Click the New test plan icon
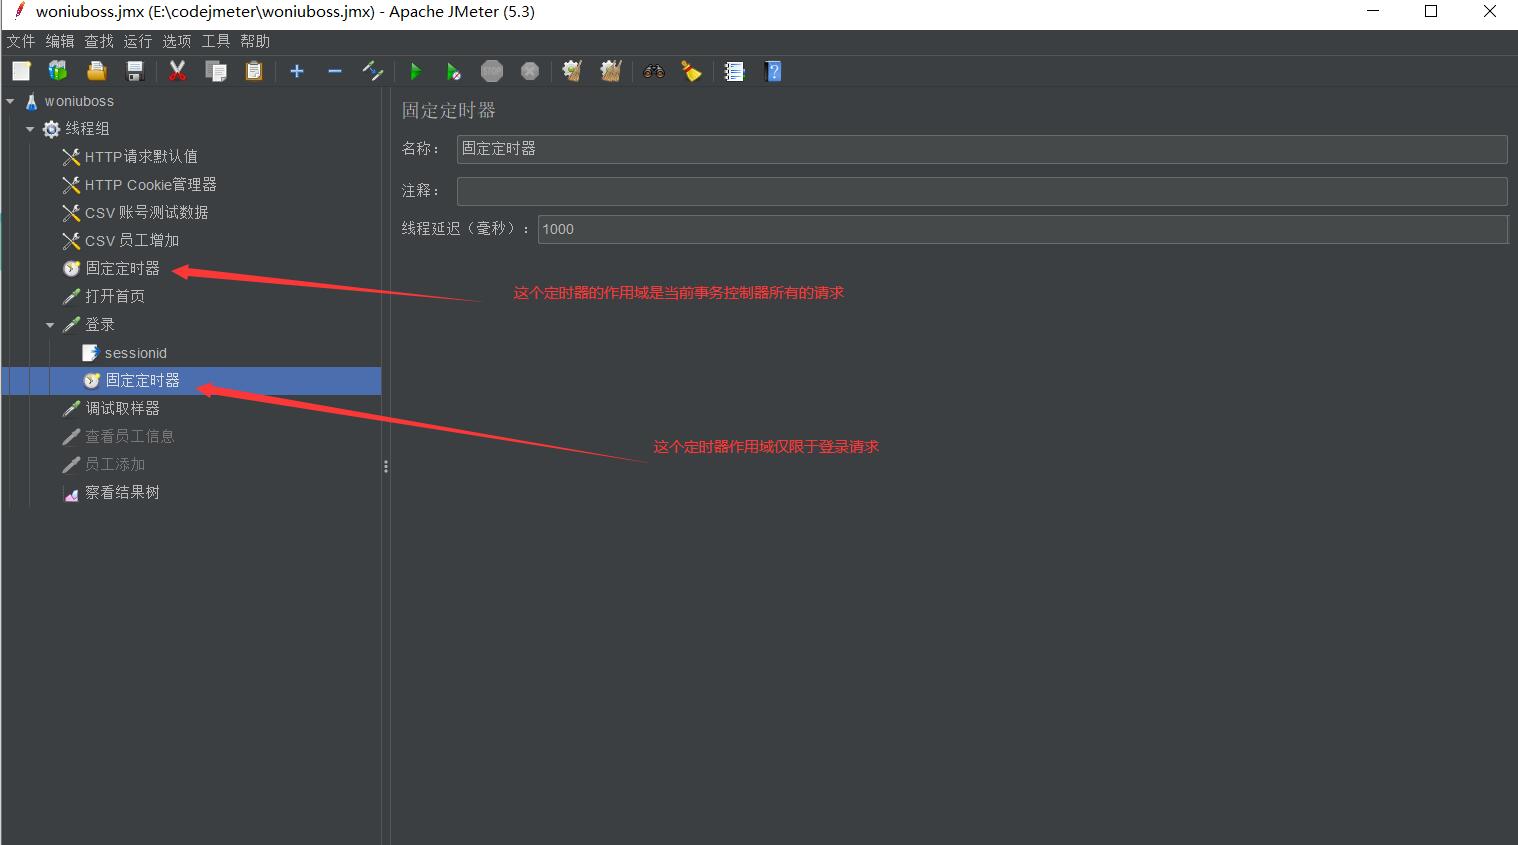This screenshot has height=845, width=1518. pos(21,71)
